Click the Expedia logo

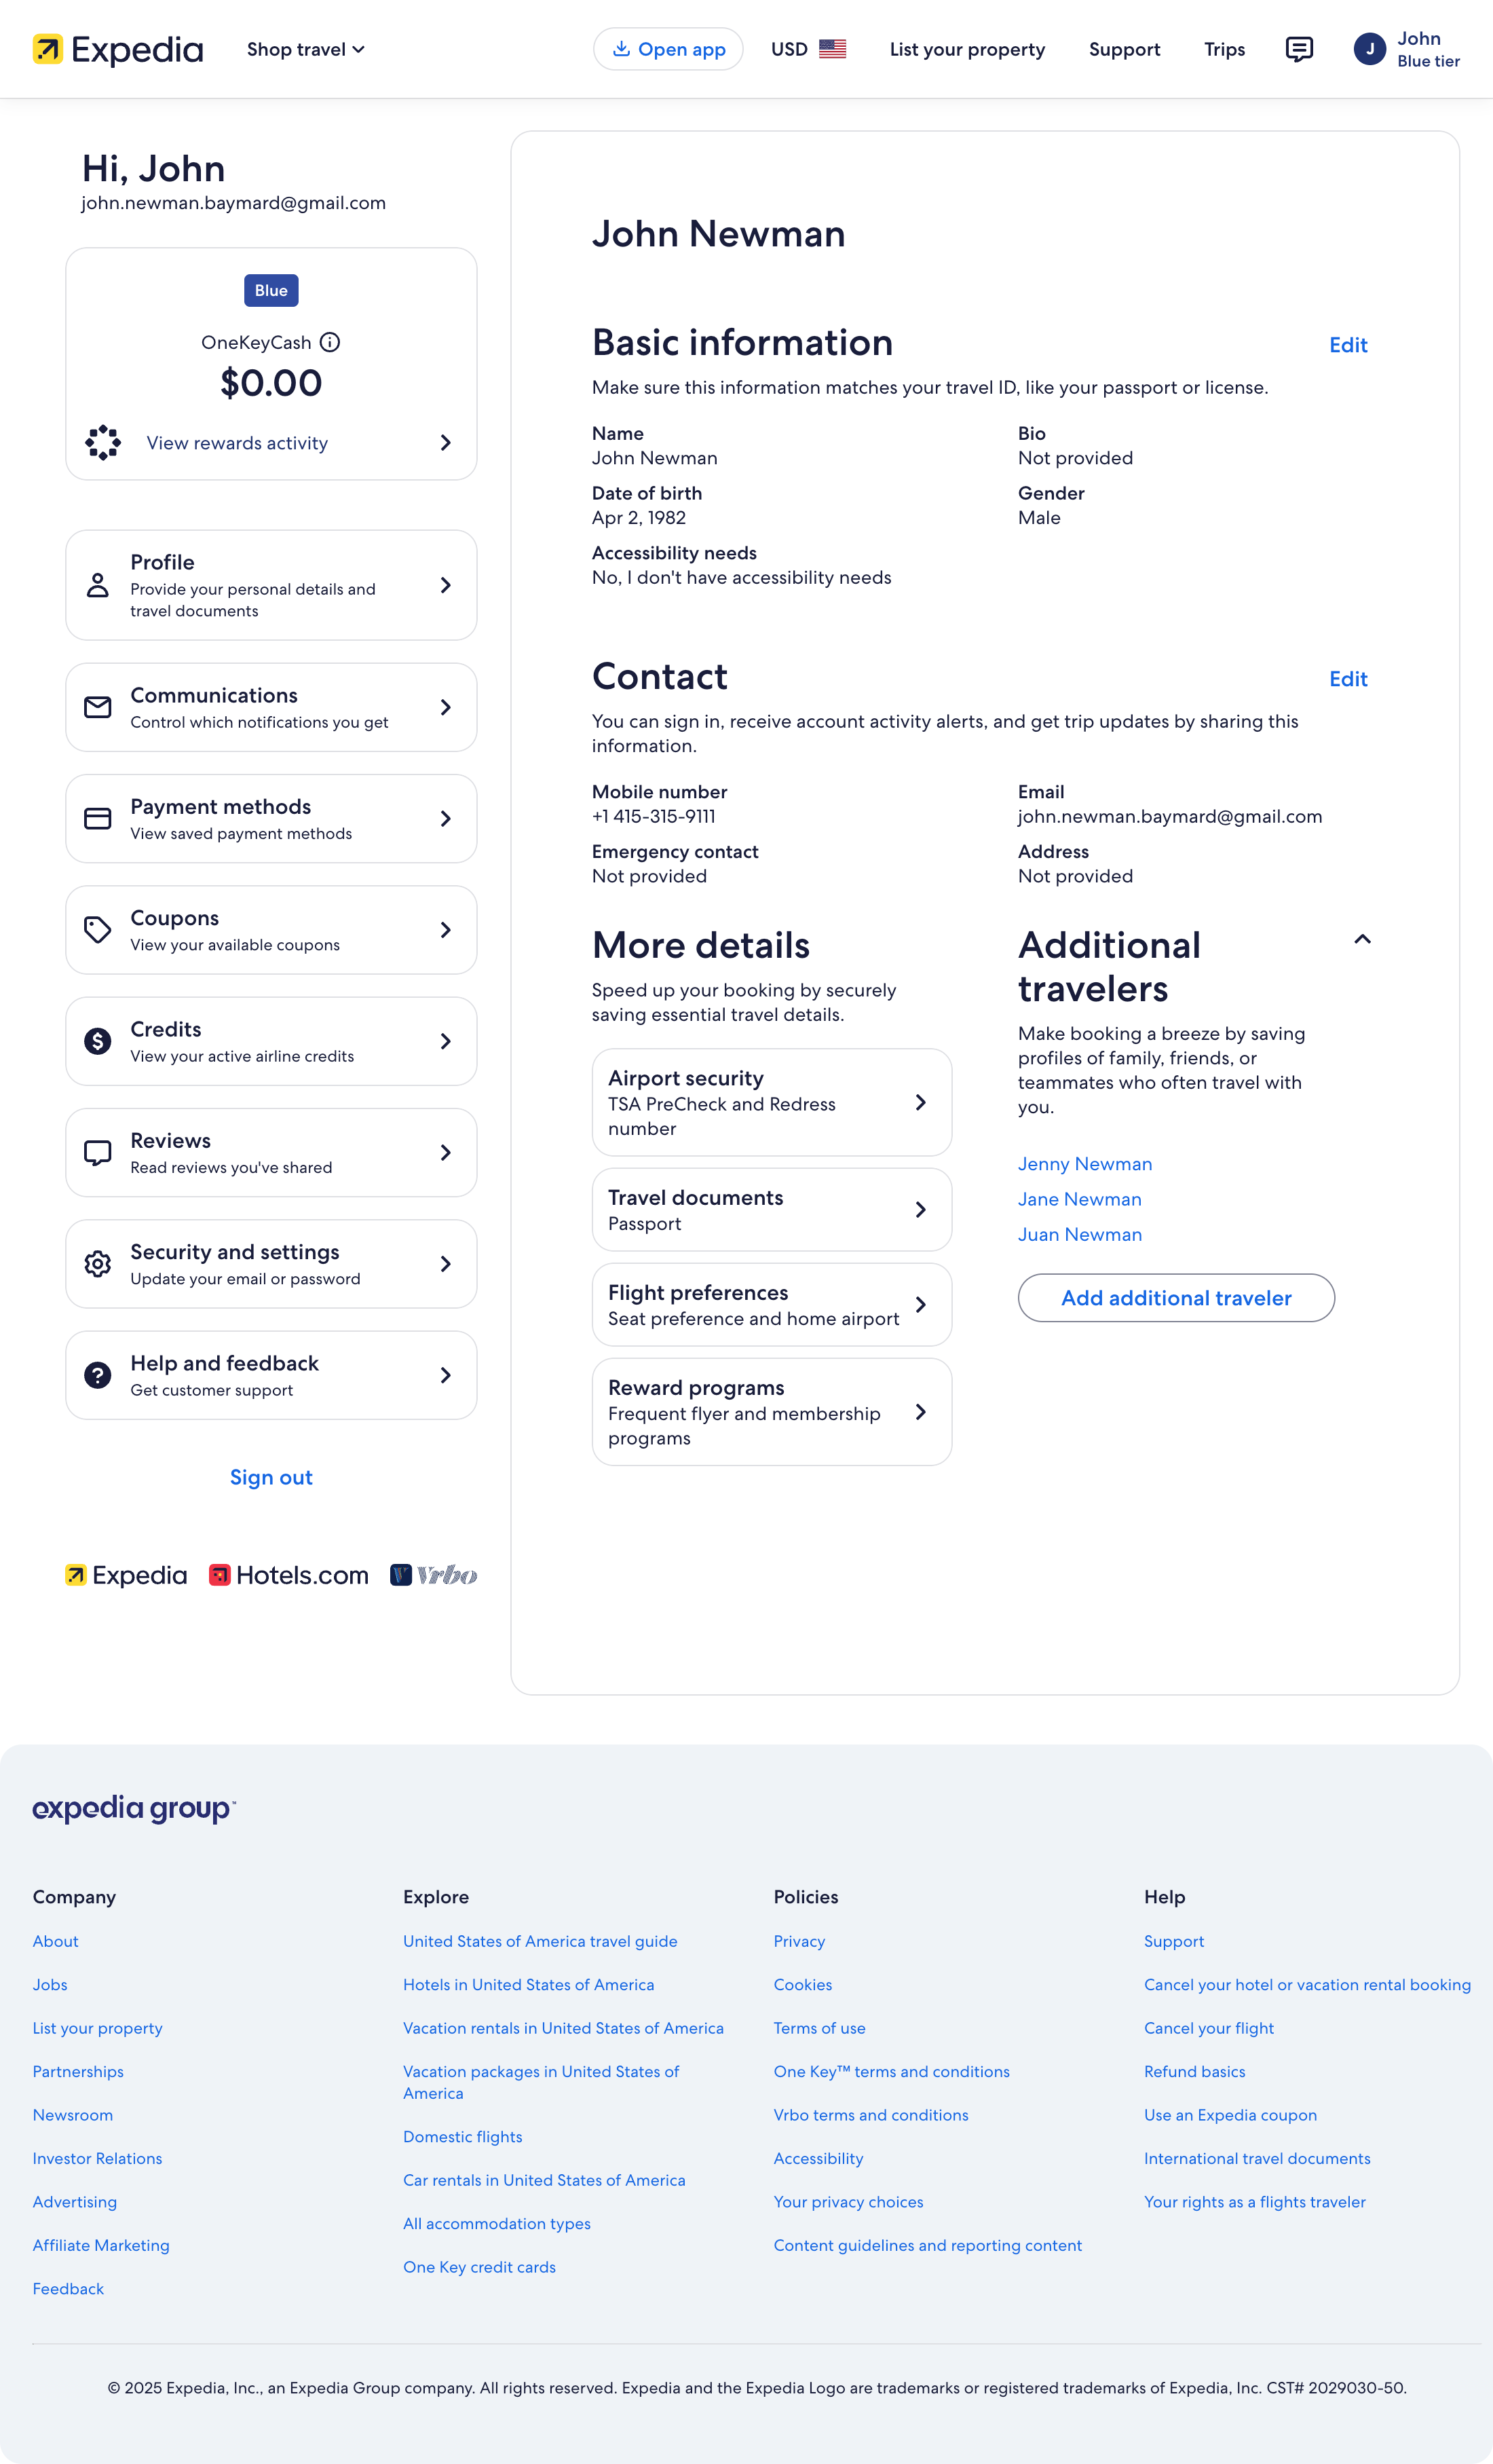pos(118,49)
